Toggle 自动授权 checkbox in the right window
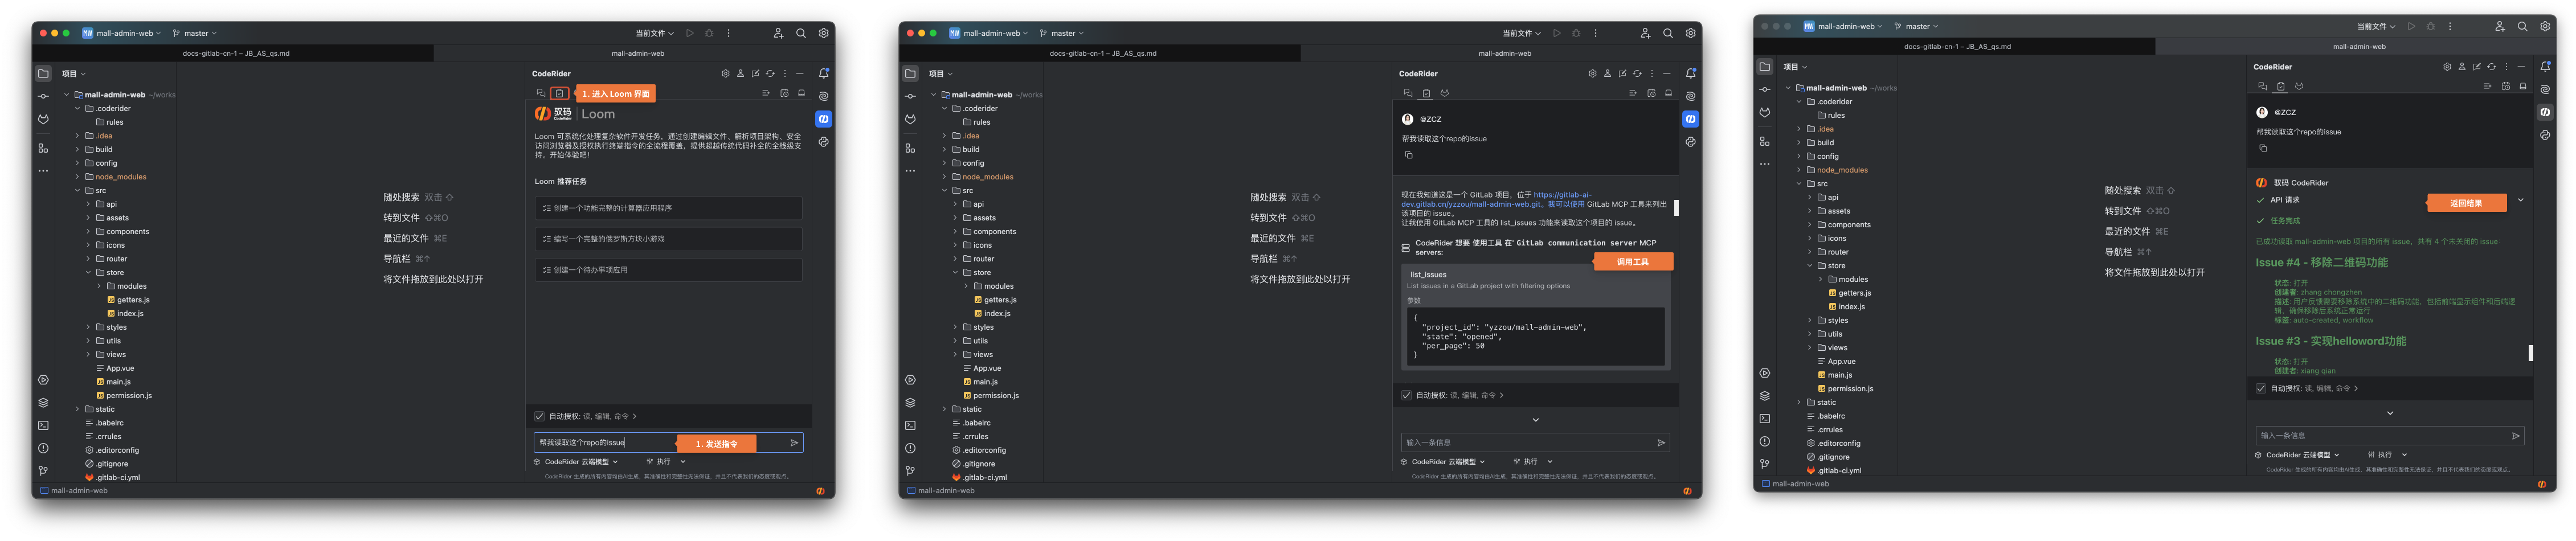Viewport: 2576px width, 541px height. [2261, 388]
